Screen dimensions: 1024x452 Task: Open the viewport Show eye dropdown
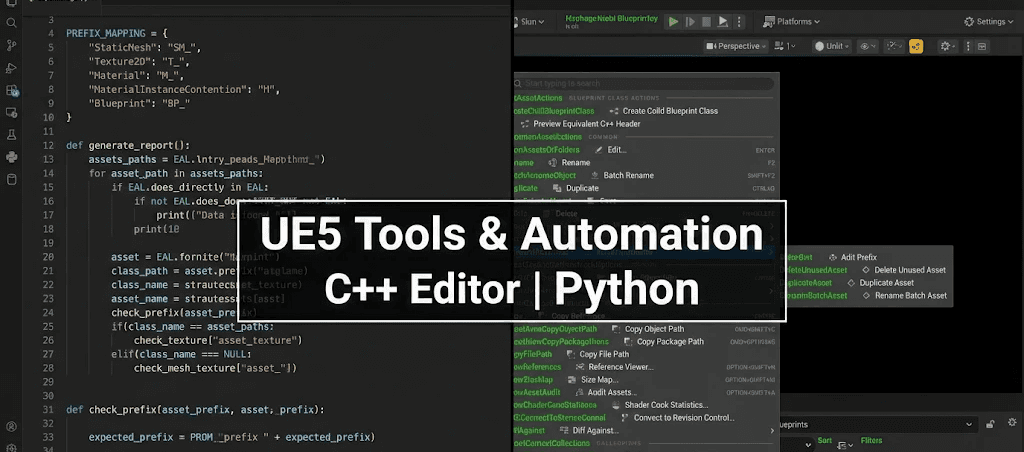tap(869, 46)
